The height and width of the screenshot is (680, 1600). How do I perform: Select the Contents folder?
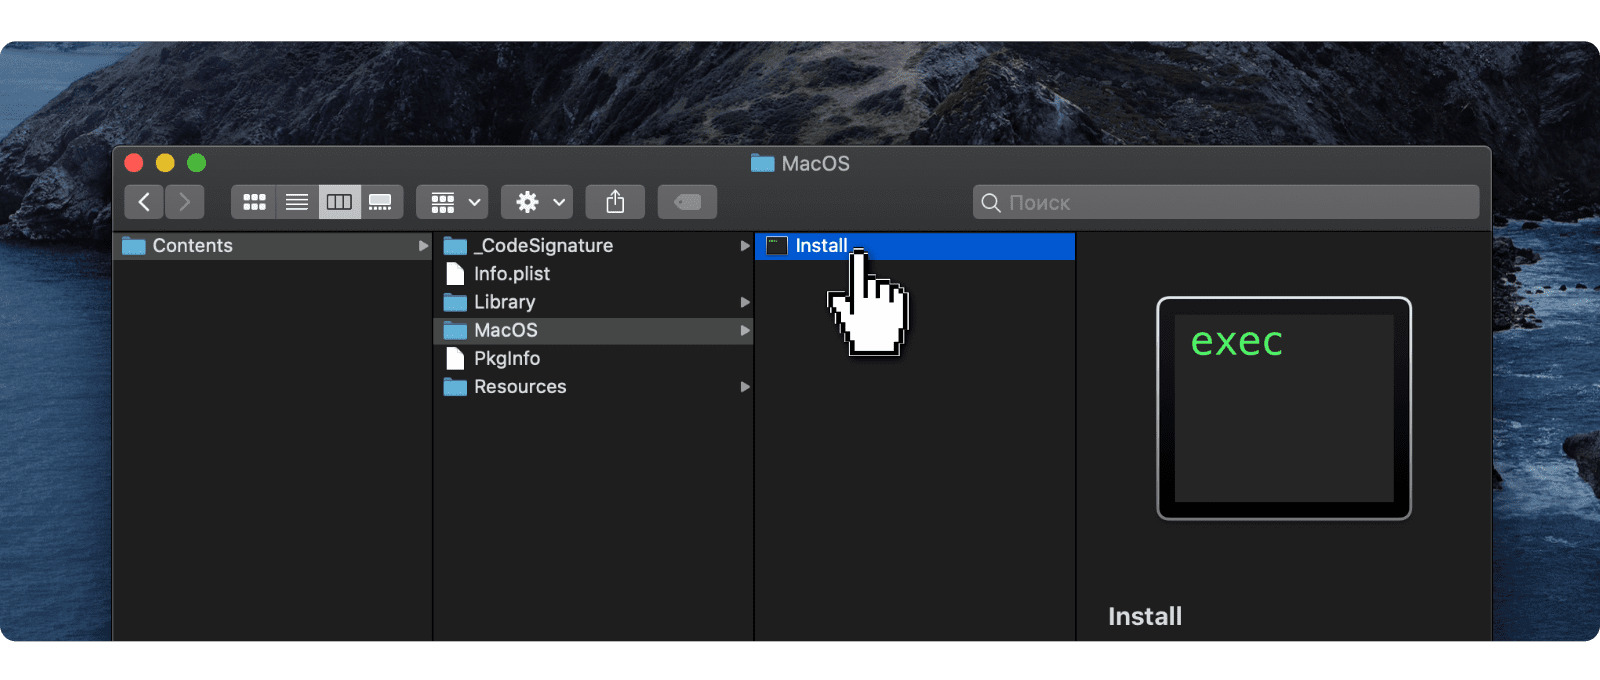[192, 246]
